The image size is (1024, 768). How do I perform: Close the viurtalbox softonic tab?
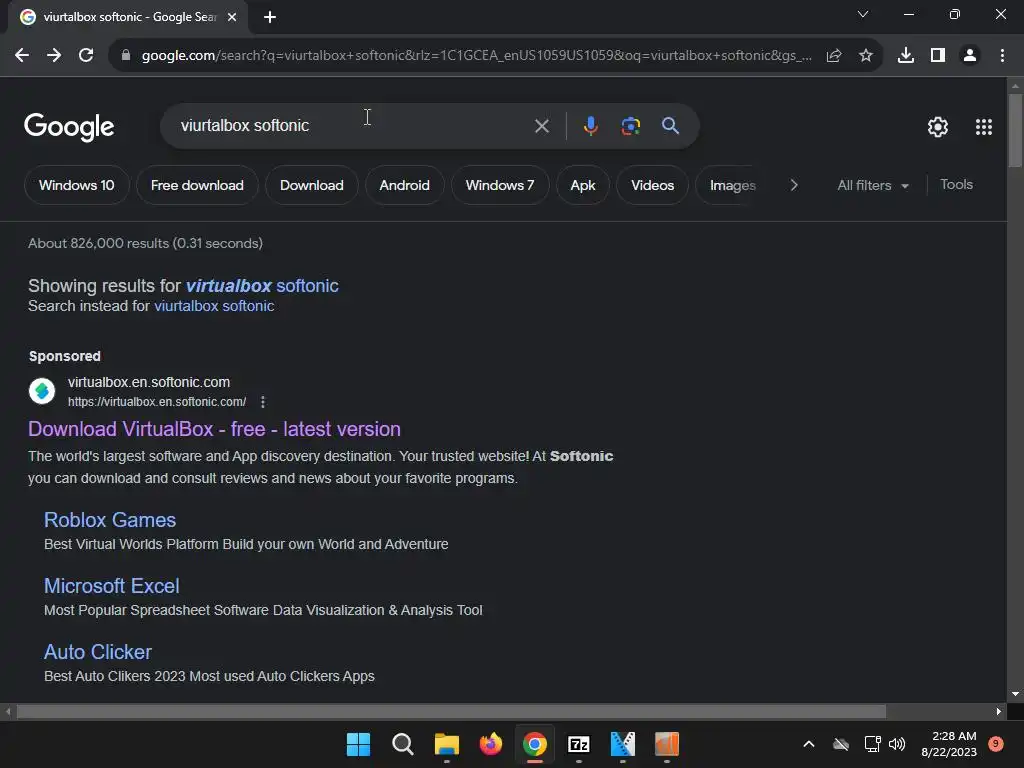[x=232, y=17]
